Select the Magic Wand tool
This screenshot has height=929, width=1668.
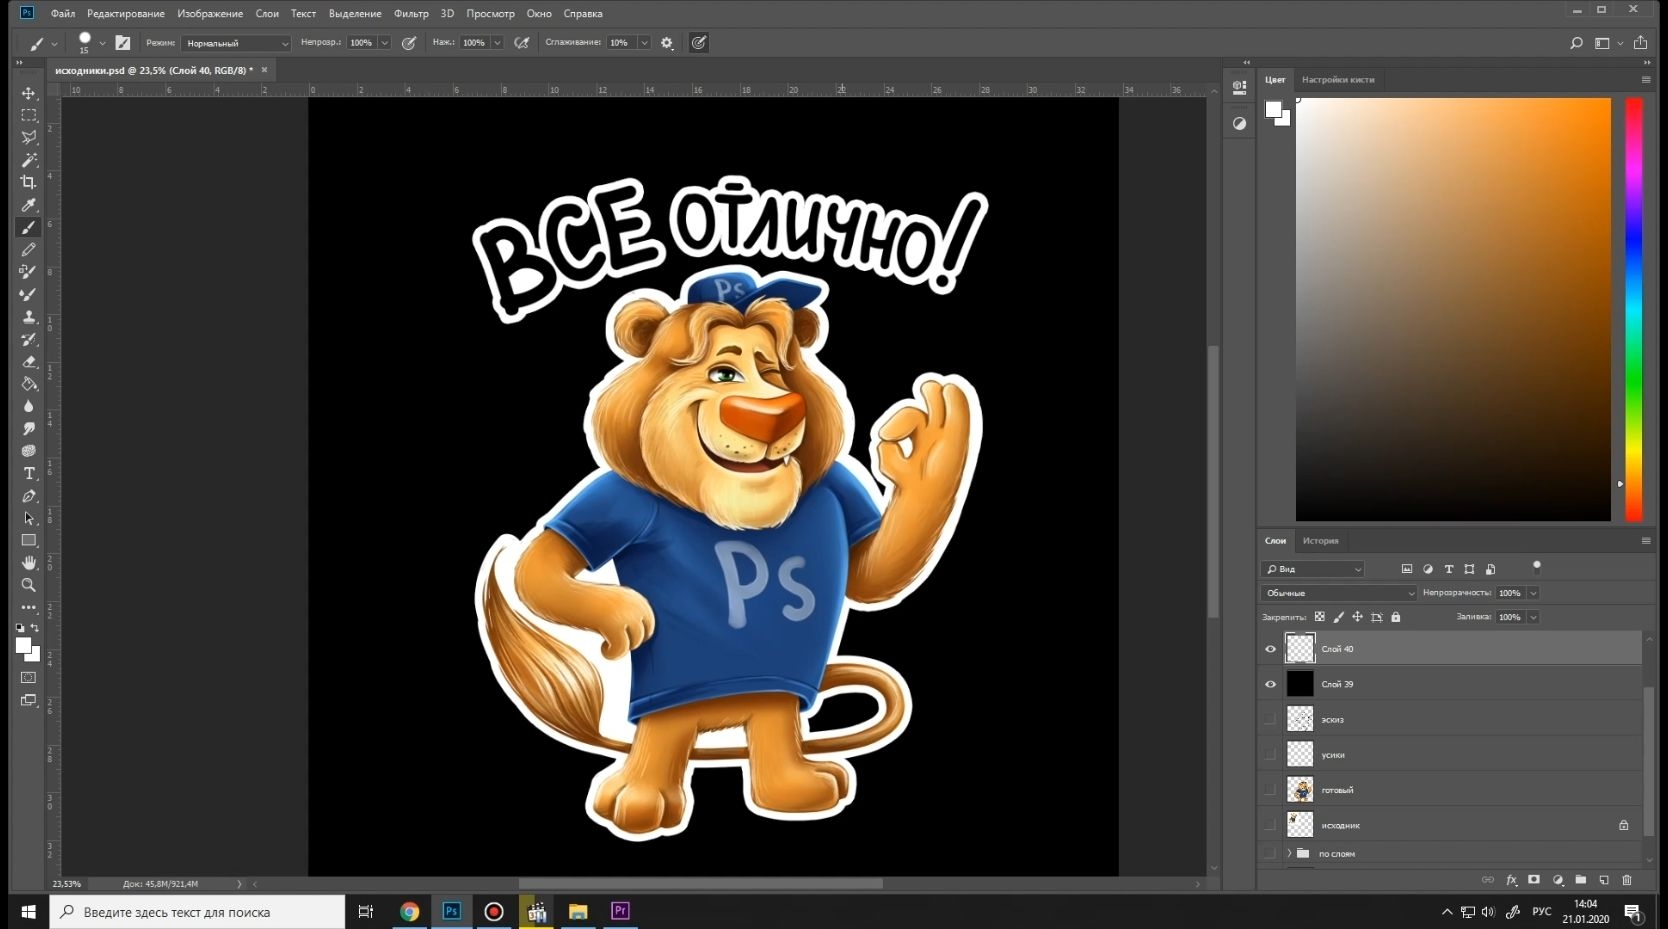pos(28,160)
